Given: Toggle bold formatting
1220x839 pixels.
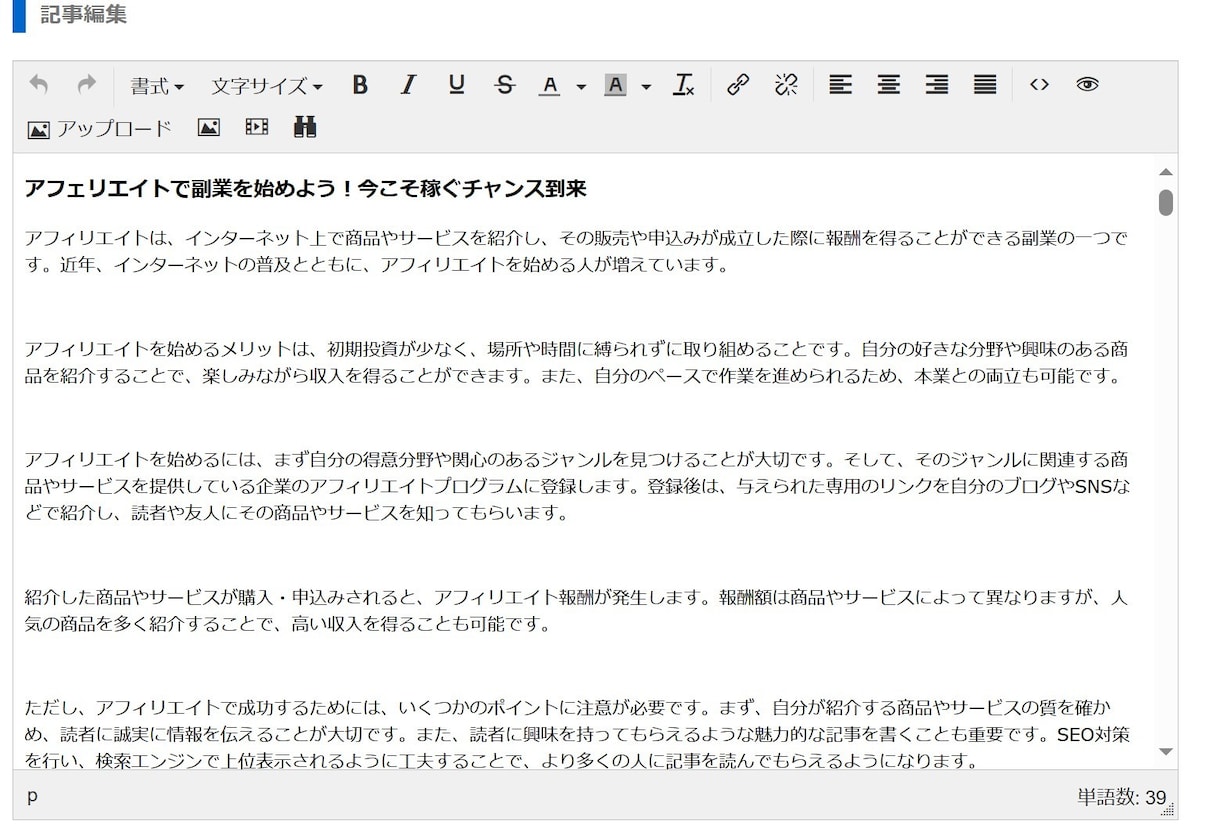Looking at the screenshot, I should click(x=360, y=85).
